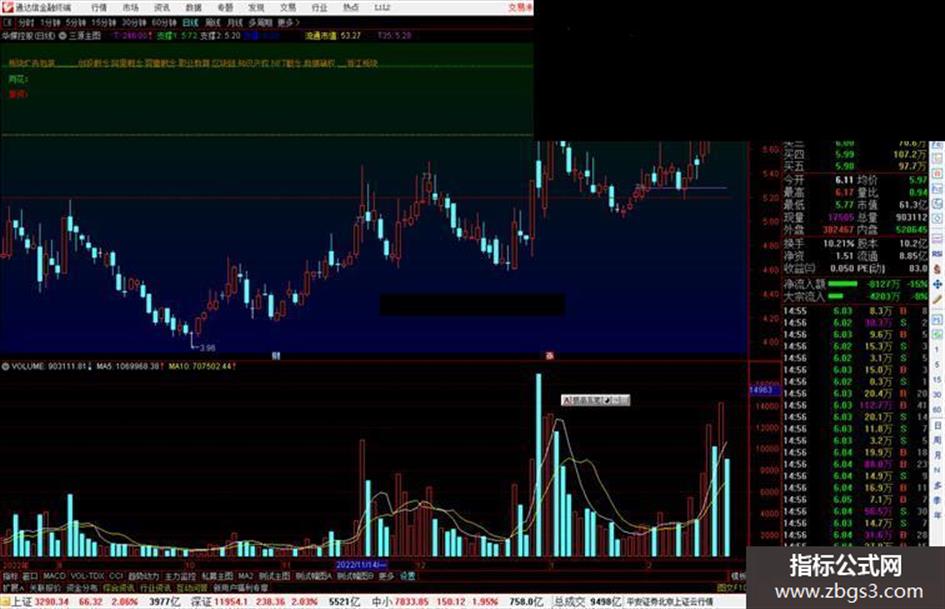This screenshot has height=609, width=945.
Task: Select the 主力监控 indicator tab
Action: coord(181,576)
